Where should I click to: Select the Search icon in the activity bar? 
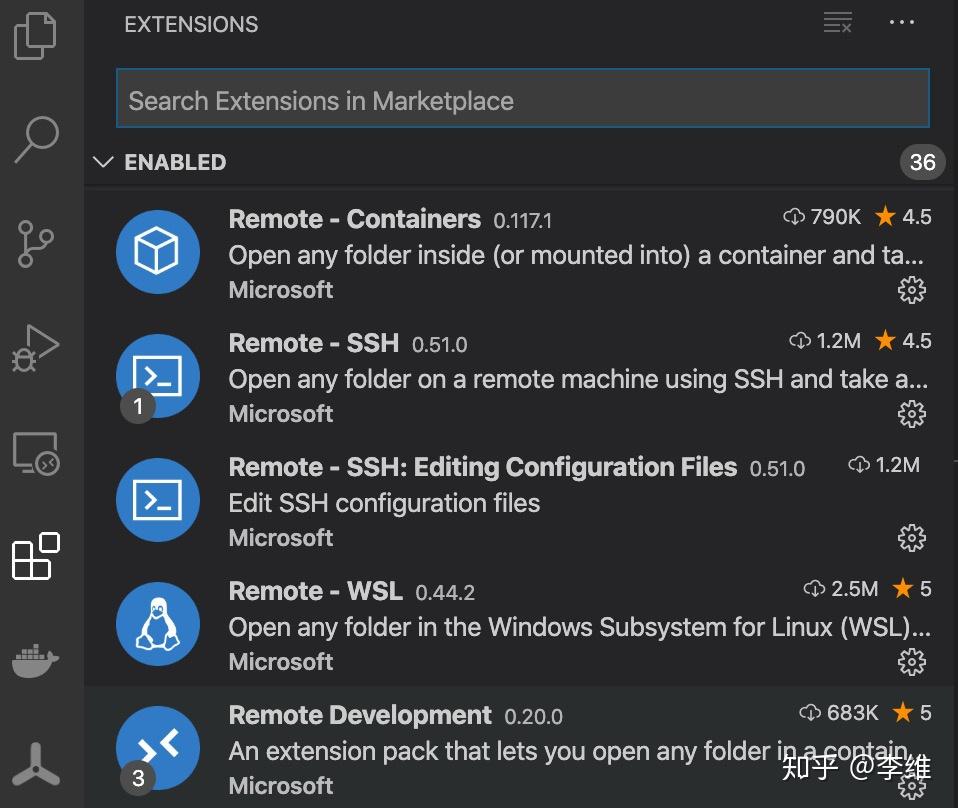[36, 140]
